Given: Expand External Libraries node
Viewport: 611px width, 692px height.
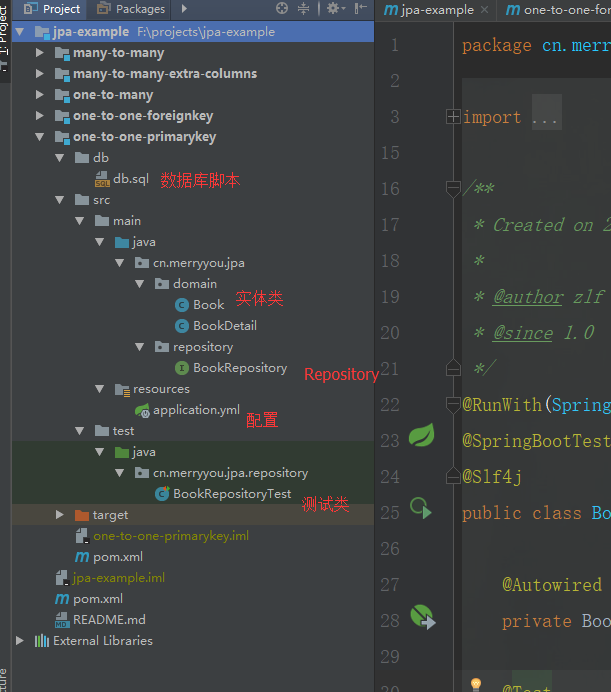Looking at the screenshot, I should [19, 640].
